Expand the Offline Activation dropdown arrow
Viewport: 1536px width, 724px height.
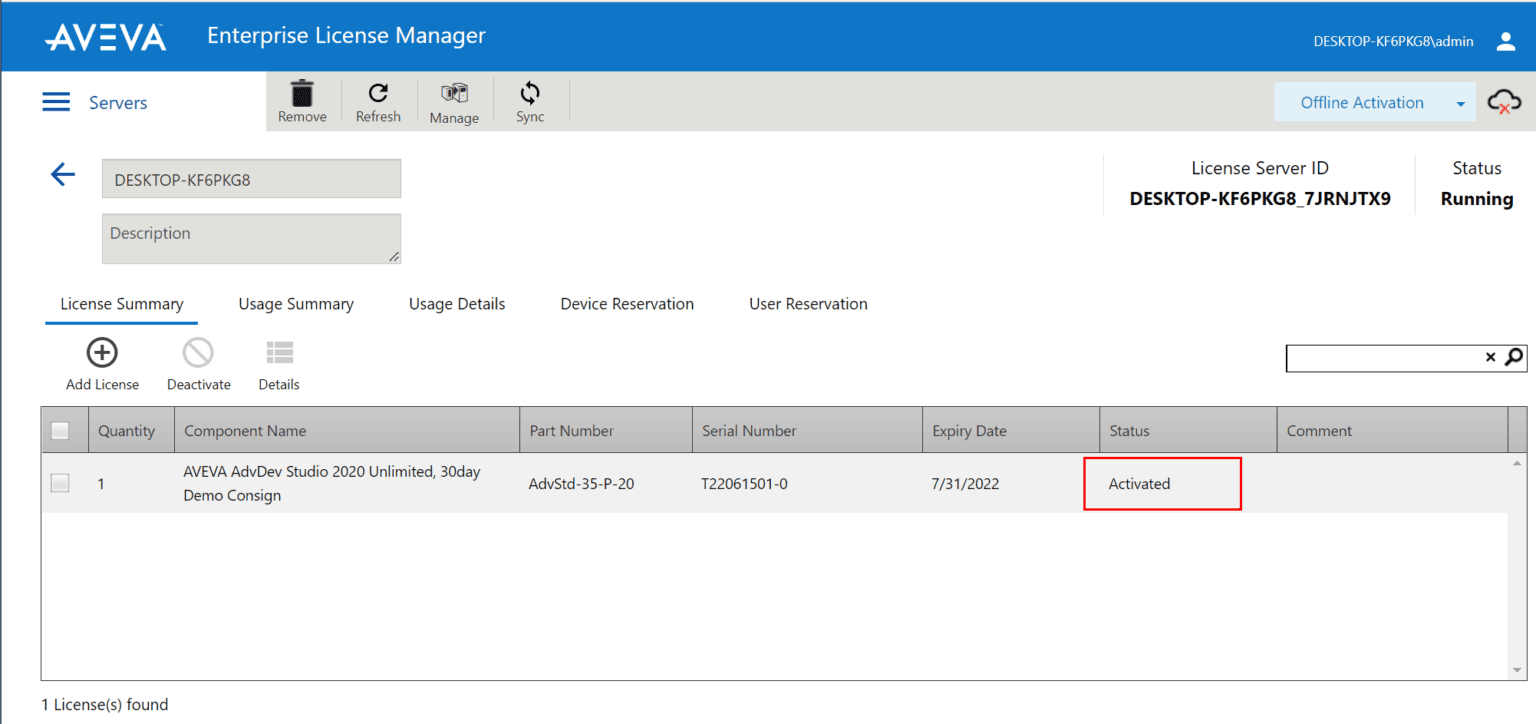[1460, 102]
